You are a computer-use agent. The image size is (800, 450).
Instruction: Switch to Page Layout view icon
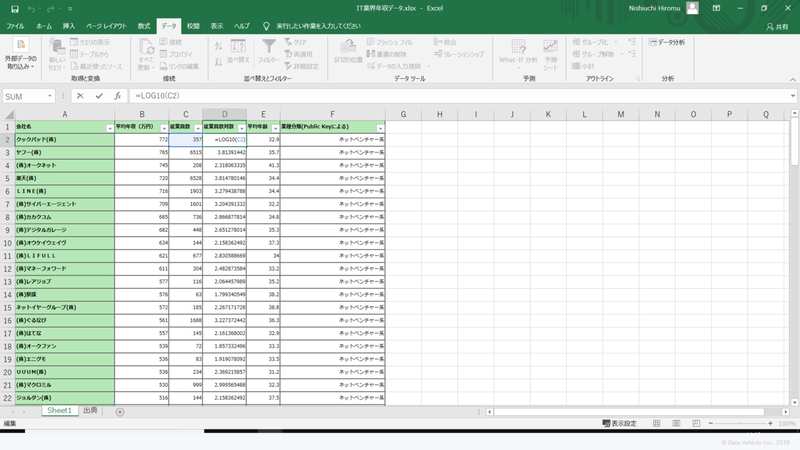[x=676, y=423]
